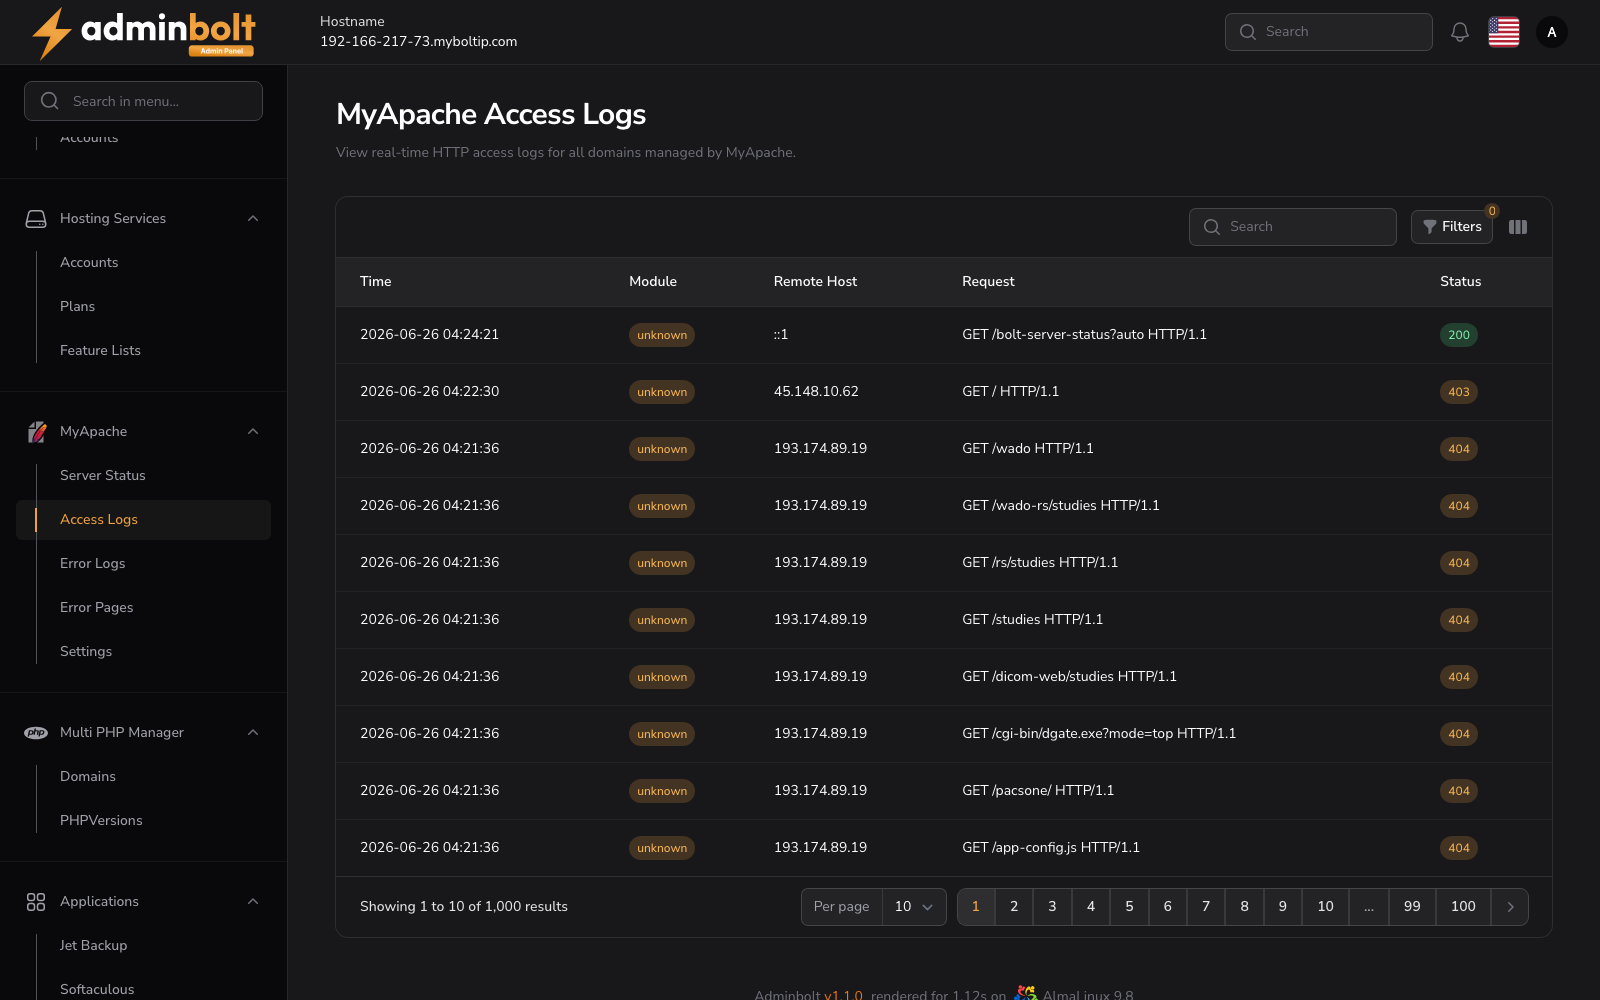Viewport: 1600px width, 1000px height.
Task: Open Server Status menu item
Action: point(103,475)
